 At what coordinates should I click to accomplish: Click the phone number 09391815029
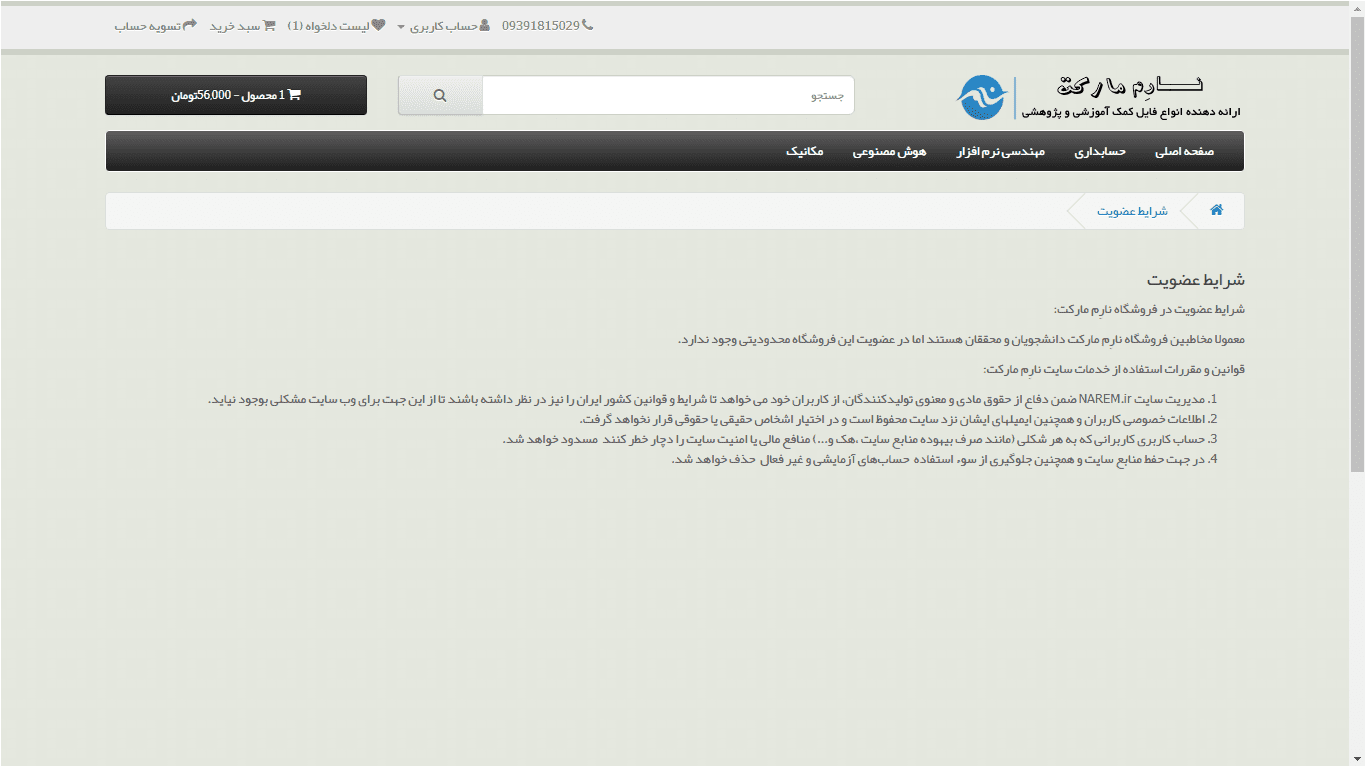(x=540, y=26)
